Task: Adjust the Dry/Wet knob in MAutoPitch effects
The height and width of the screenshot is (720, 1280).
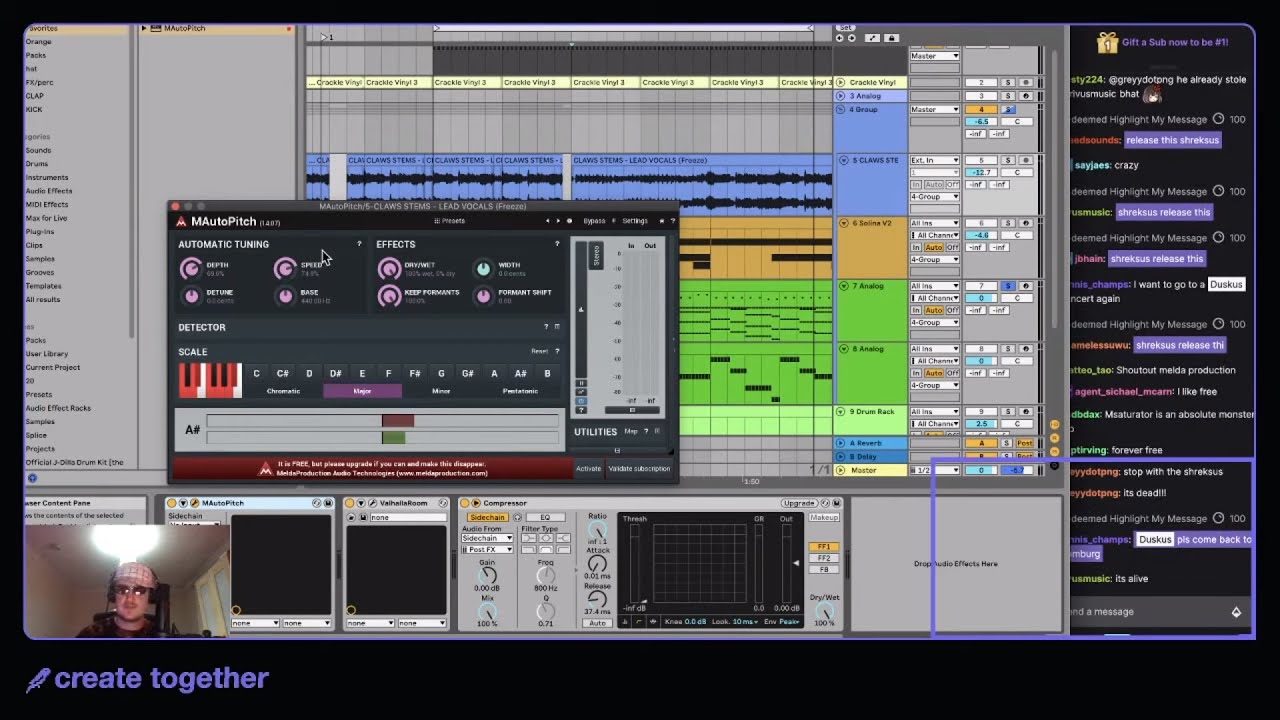Action: pyautogui.click(x=389, y=268)
